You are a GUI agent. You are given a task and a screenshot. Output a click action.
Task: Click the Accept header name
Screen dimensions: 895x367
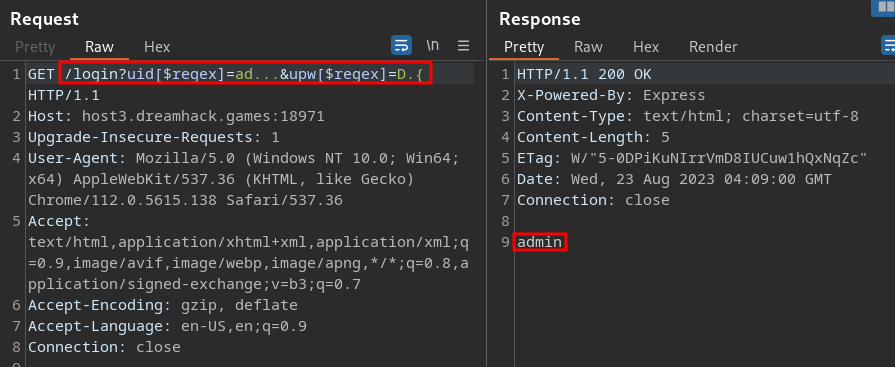pos(59,221)
